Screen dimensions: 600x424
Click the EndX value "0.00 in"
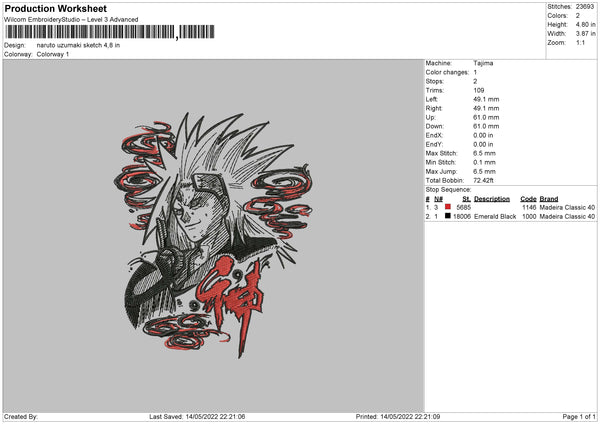tap(483, 135)
